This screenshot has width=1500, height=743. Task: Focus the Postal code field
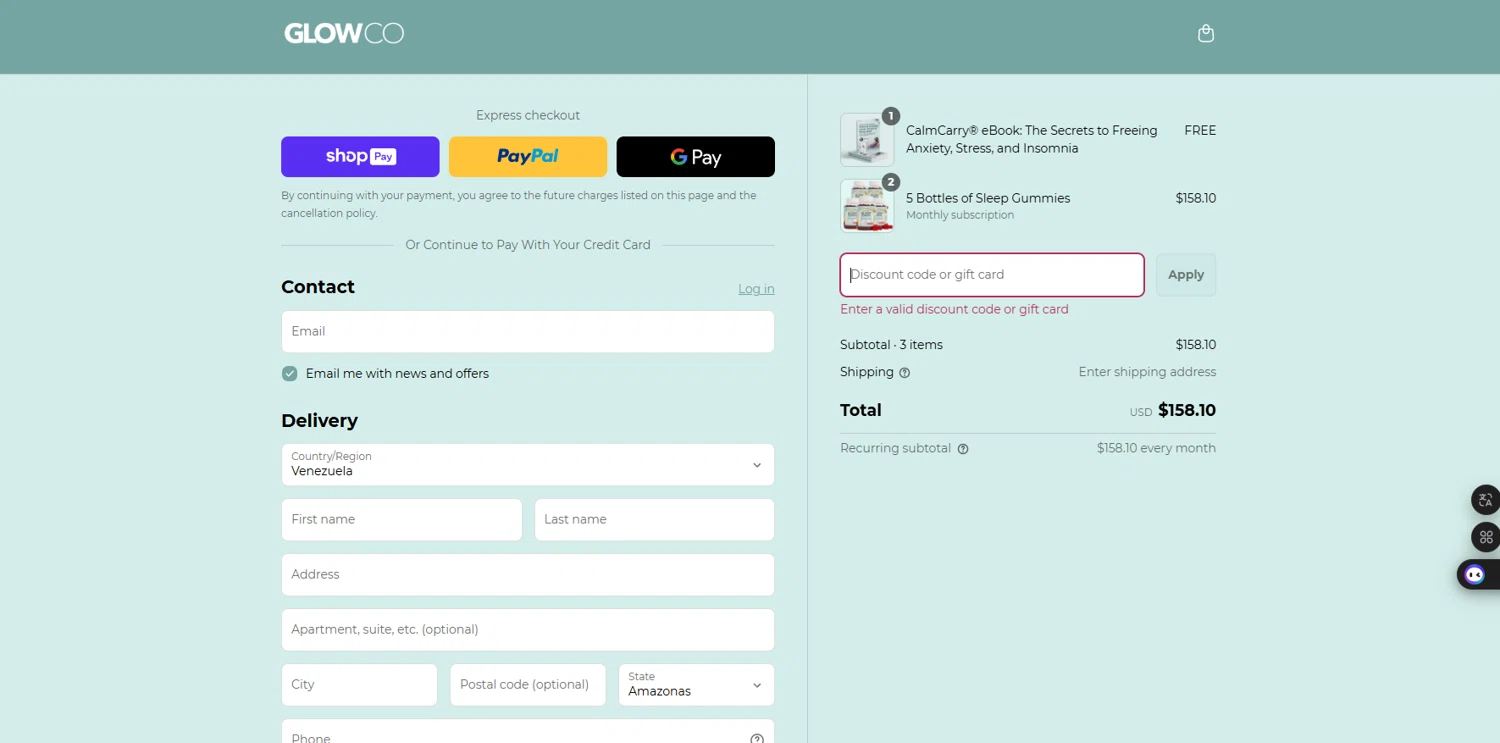[528, 685]
